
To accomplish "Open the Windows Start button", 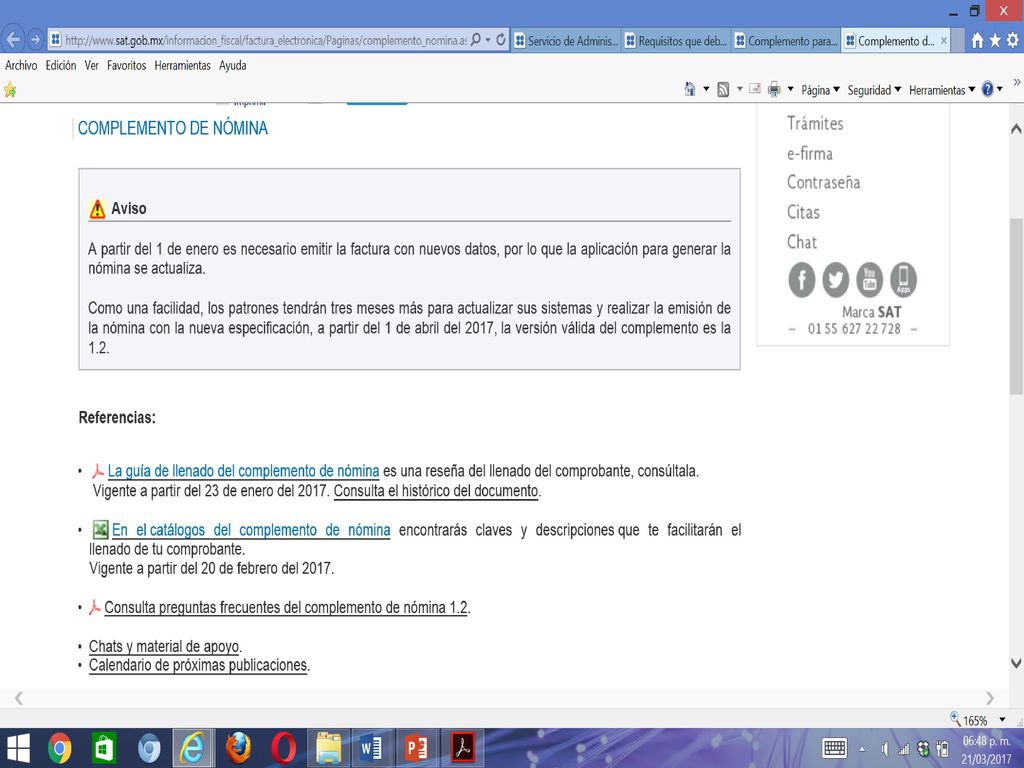I will pyautogui.click(x=18, y=748).
